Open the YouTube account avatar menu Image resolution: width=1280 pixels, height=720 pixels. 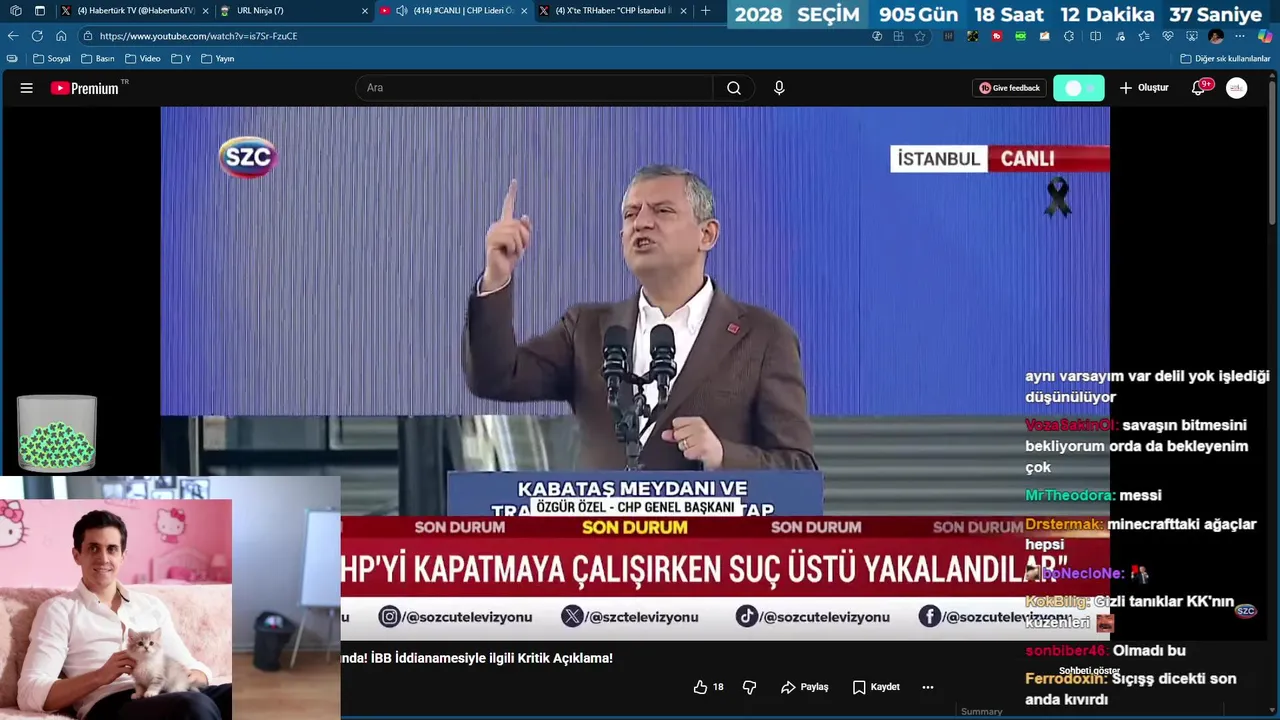click(1237, 88)
